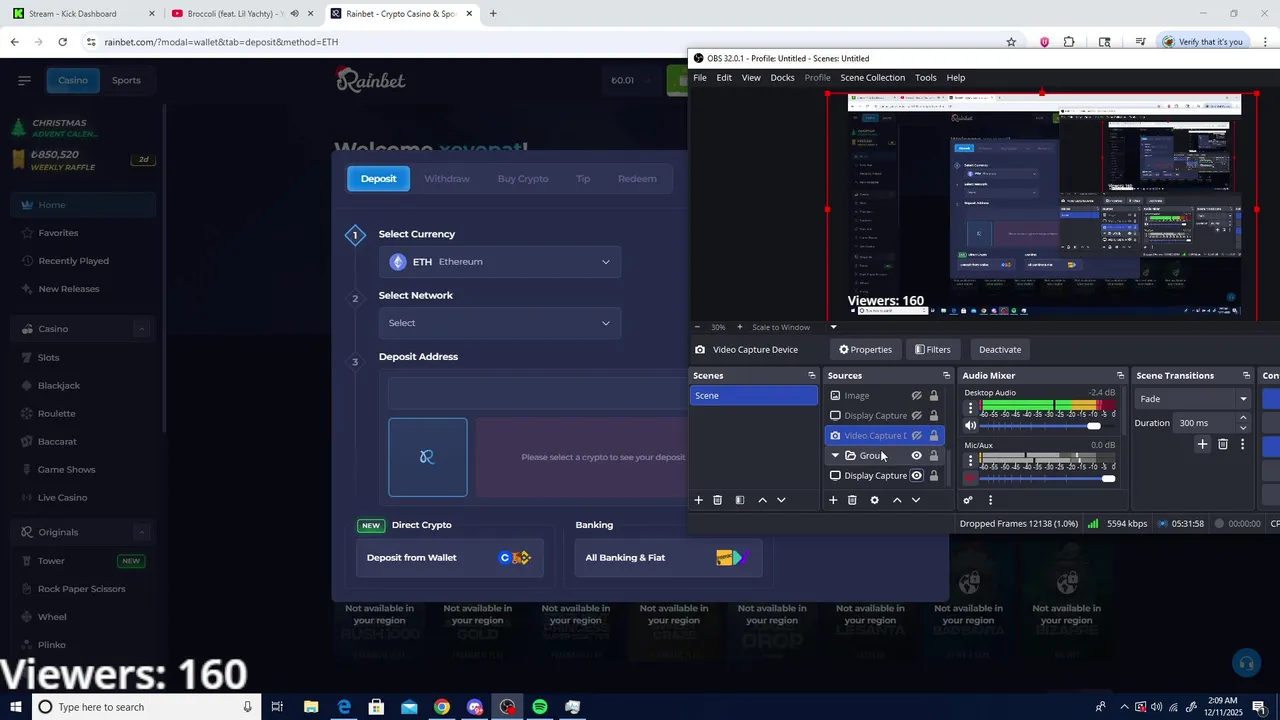This screenshot has width=1280, height=720.
Task: Show the Image source via eye icon
Action: (916, 396)
